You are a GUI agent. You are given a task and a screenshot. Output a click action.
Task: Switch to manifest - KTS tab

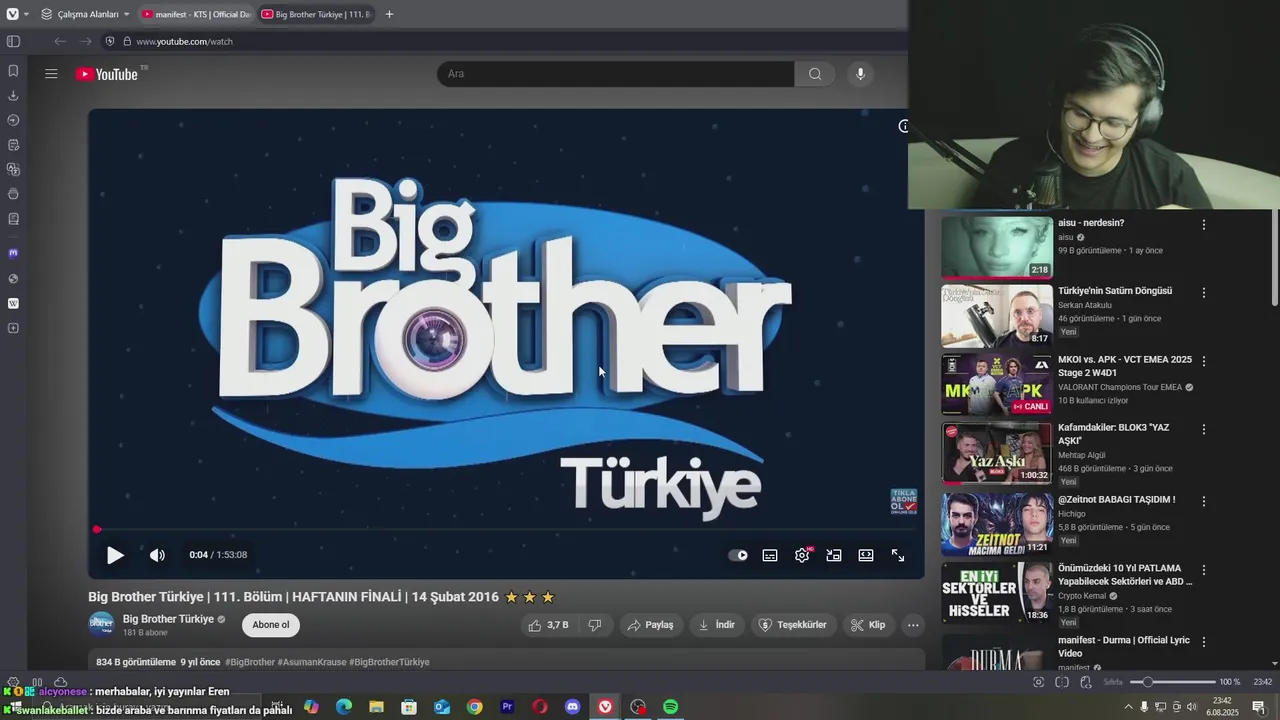pyautogui.click(x=196, y=14)
